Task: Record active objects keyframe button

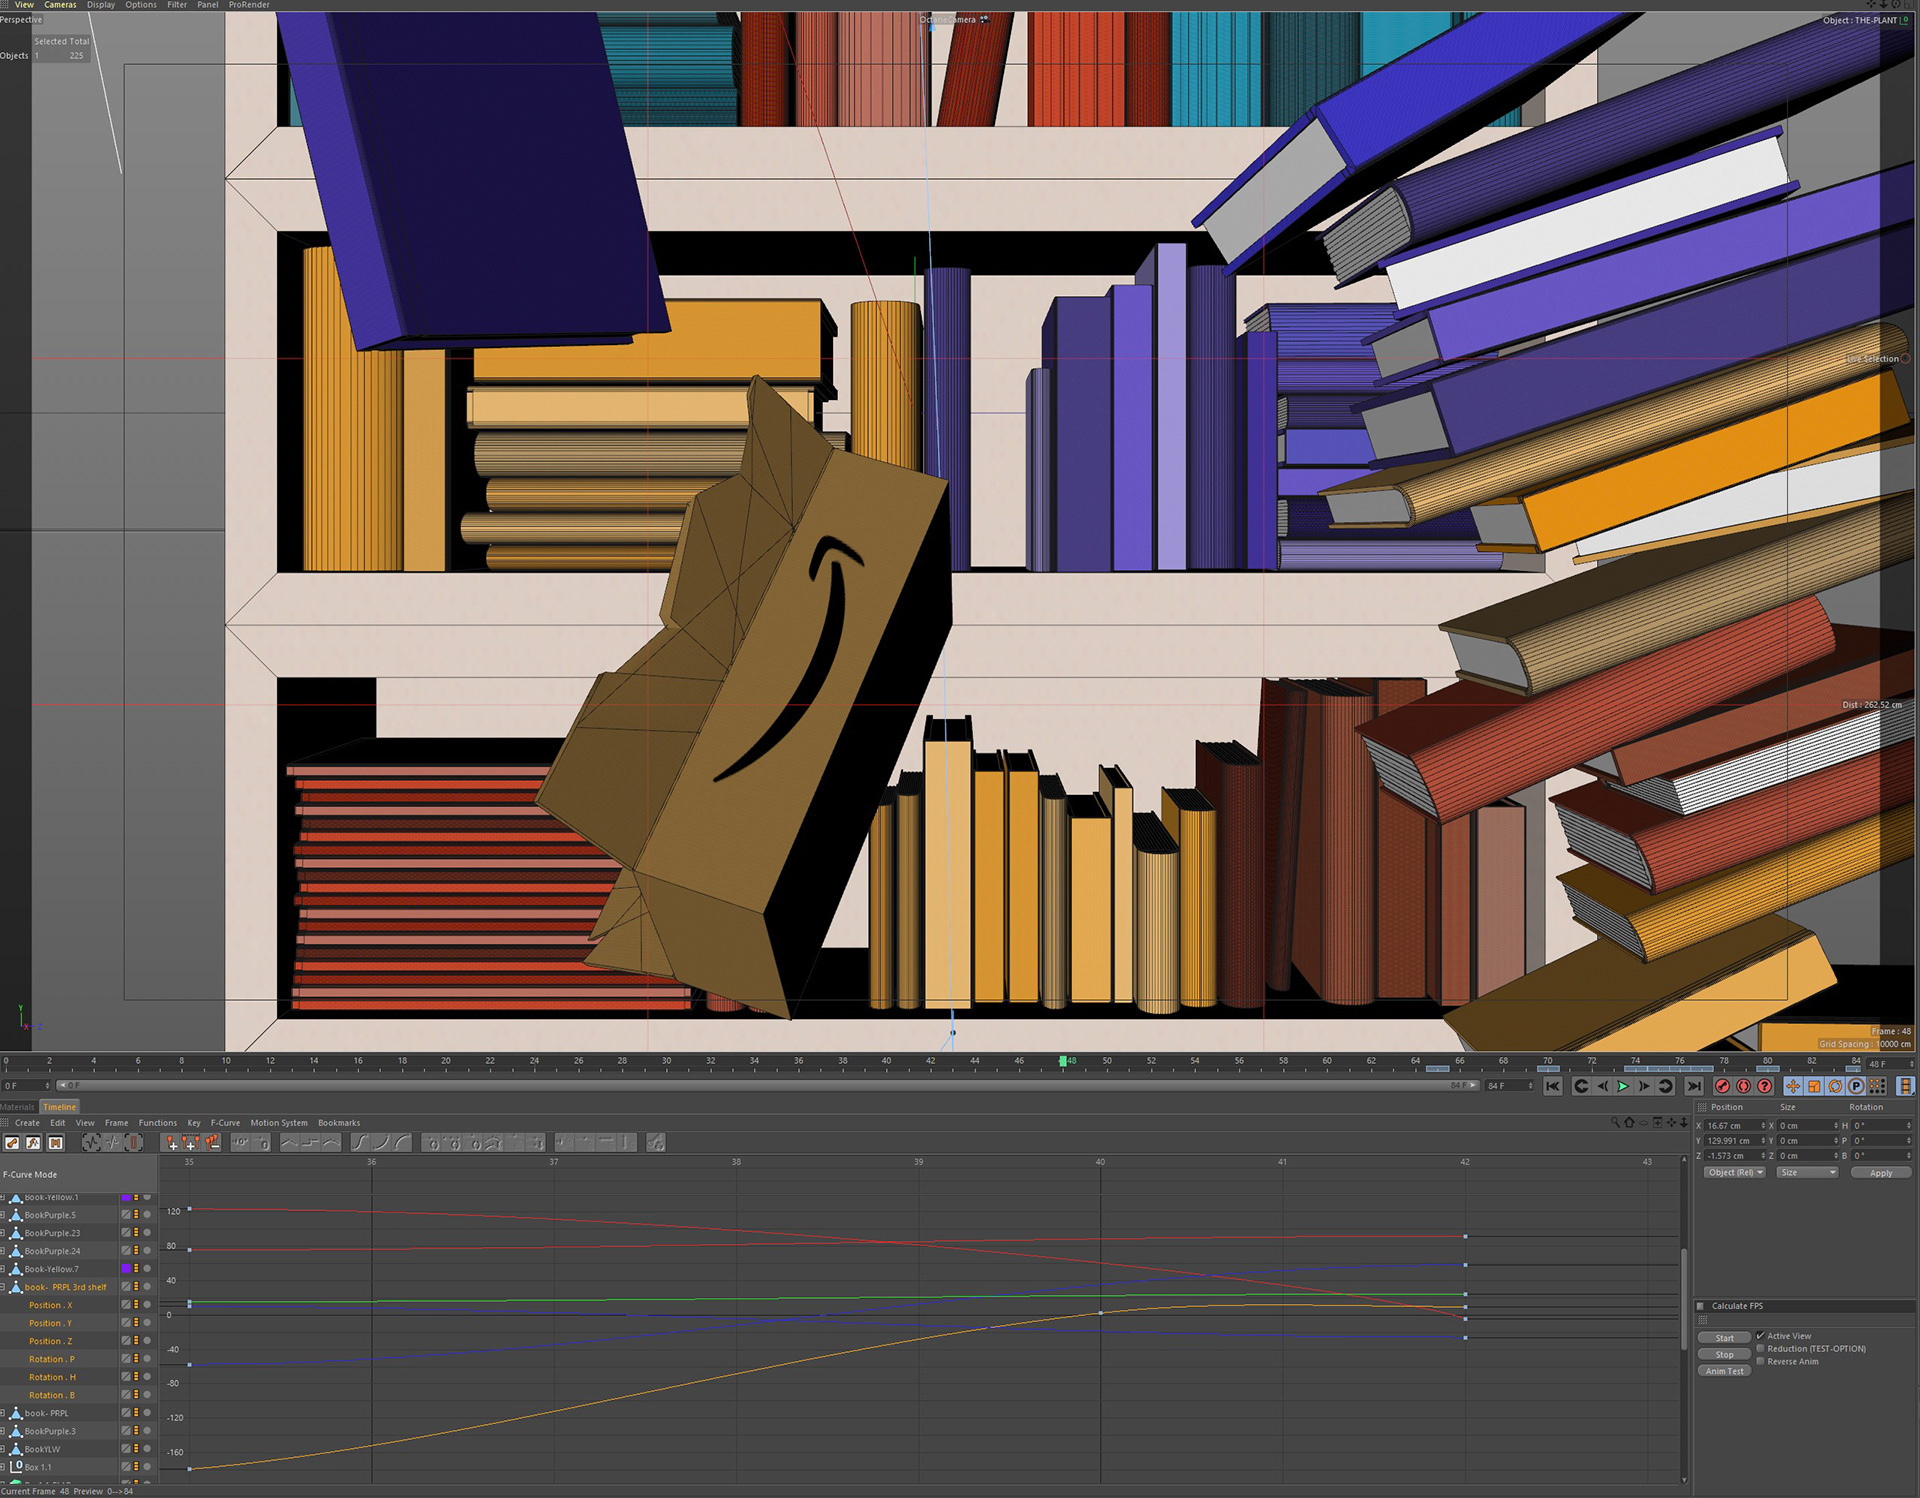Action: 1722,1086
